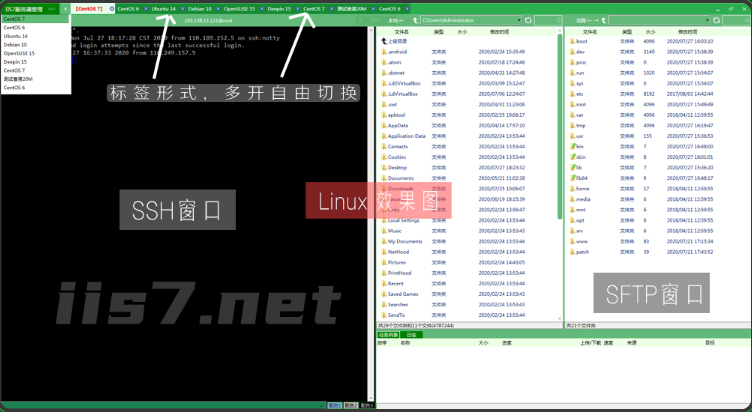The width and height of the screenshot is (752, 412).
Task: Open the 任务列表 tab
Action: [388, 335]
